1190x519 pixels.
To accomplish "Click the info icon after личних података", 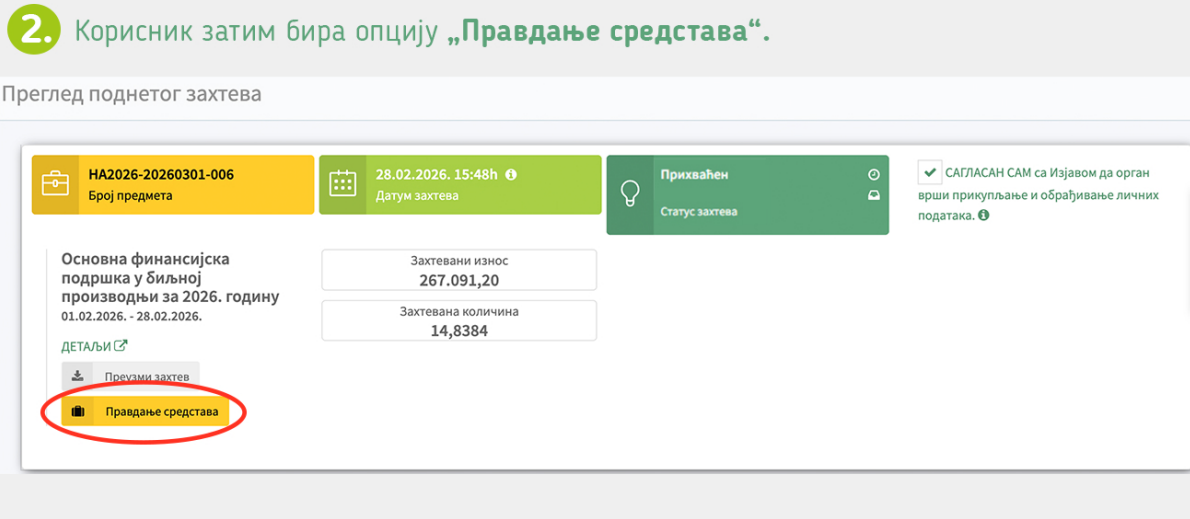I will point(984,215).
